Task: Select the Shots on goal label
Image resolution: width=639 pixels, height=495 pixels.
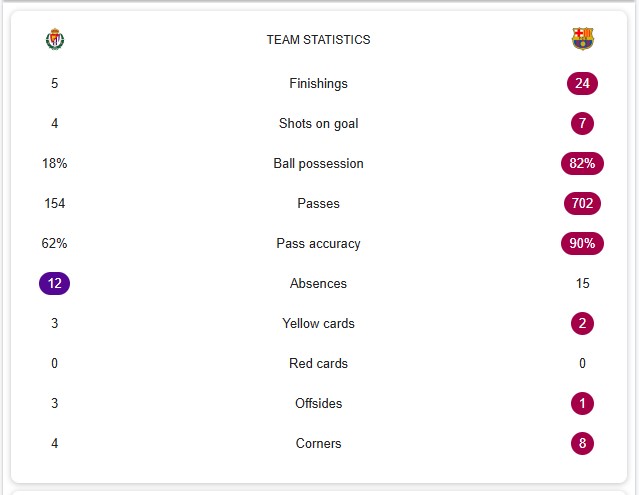Action: point(318,123)
